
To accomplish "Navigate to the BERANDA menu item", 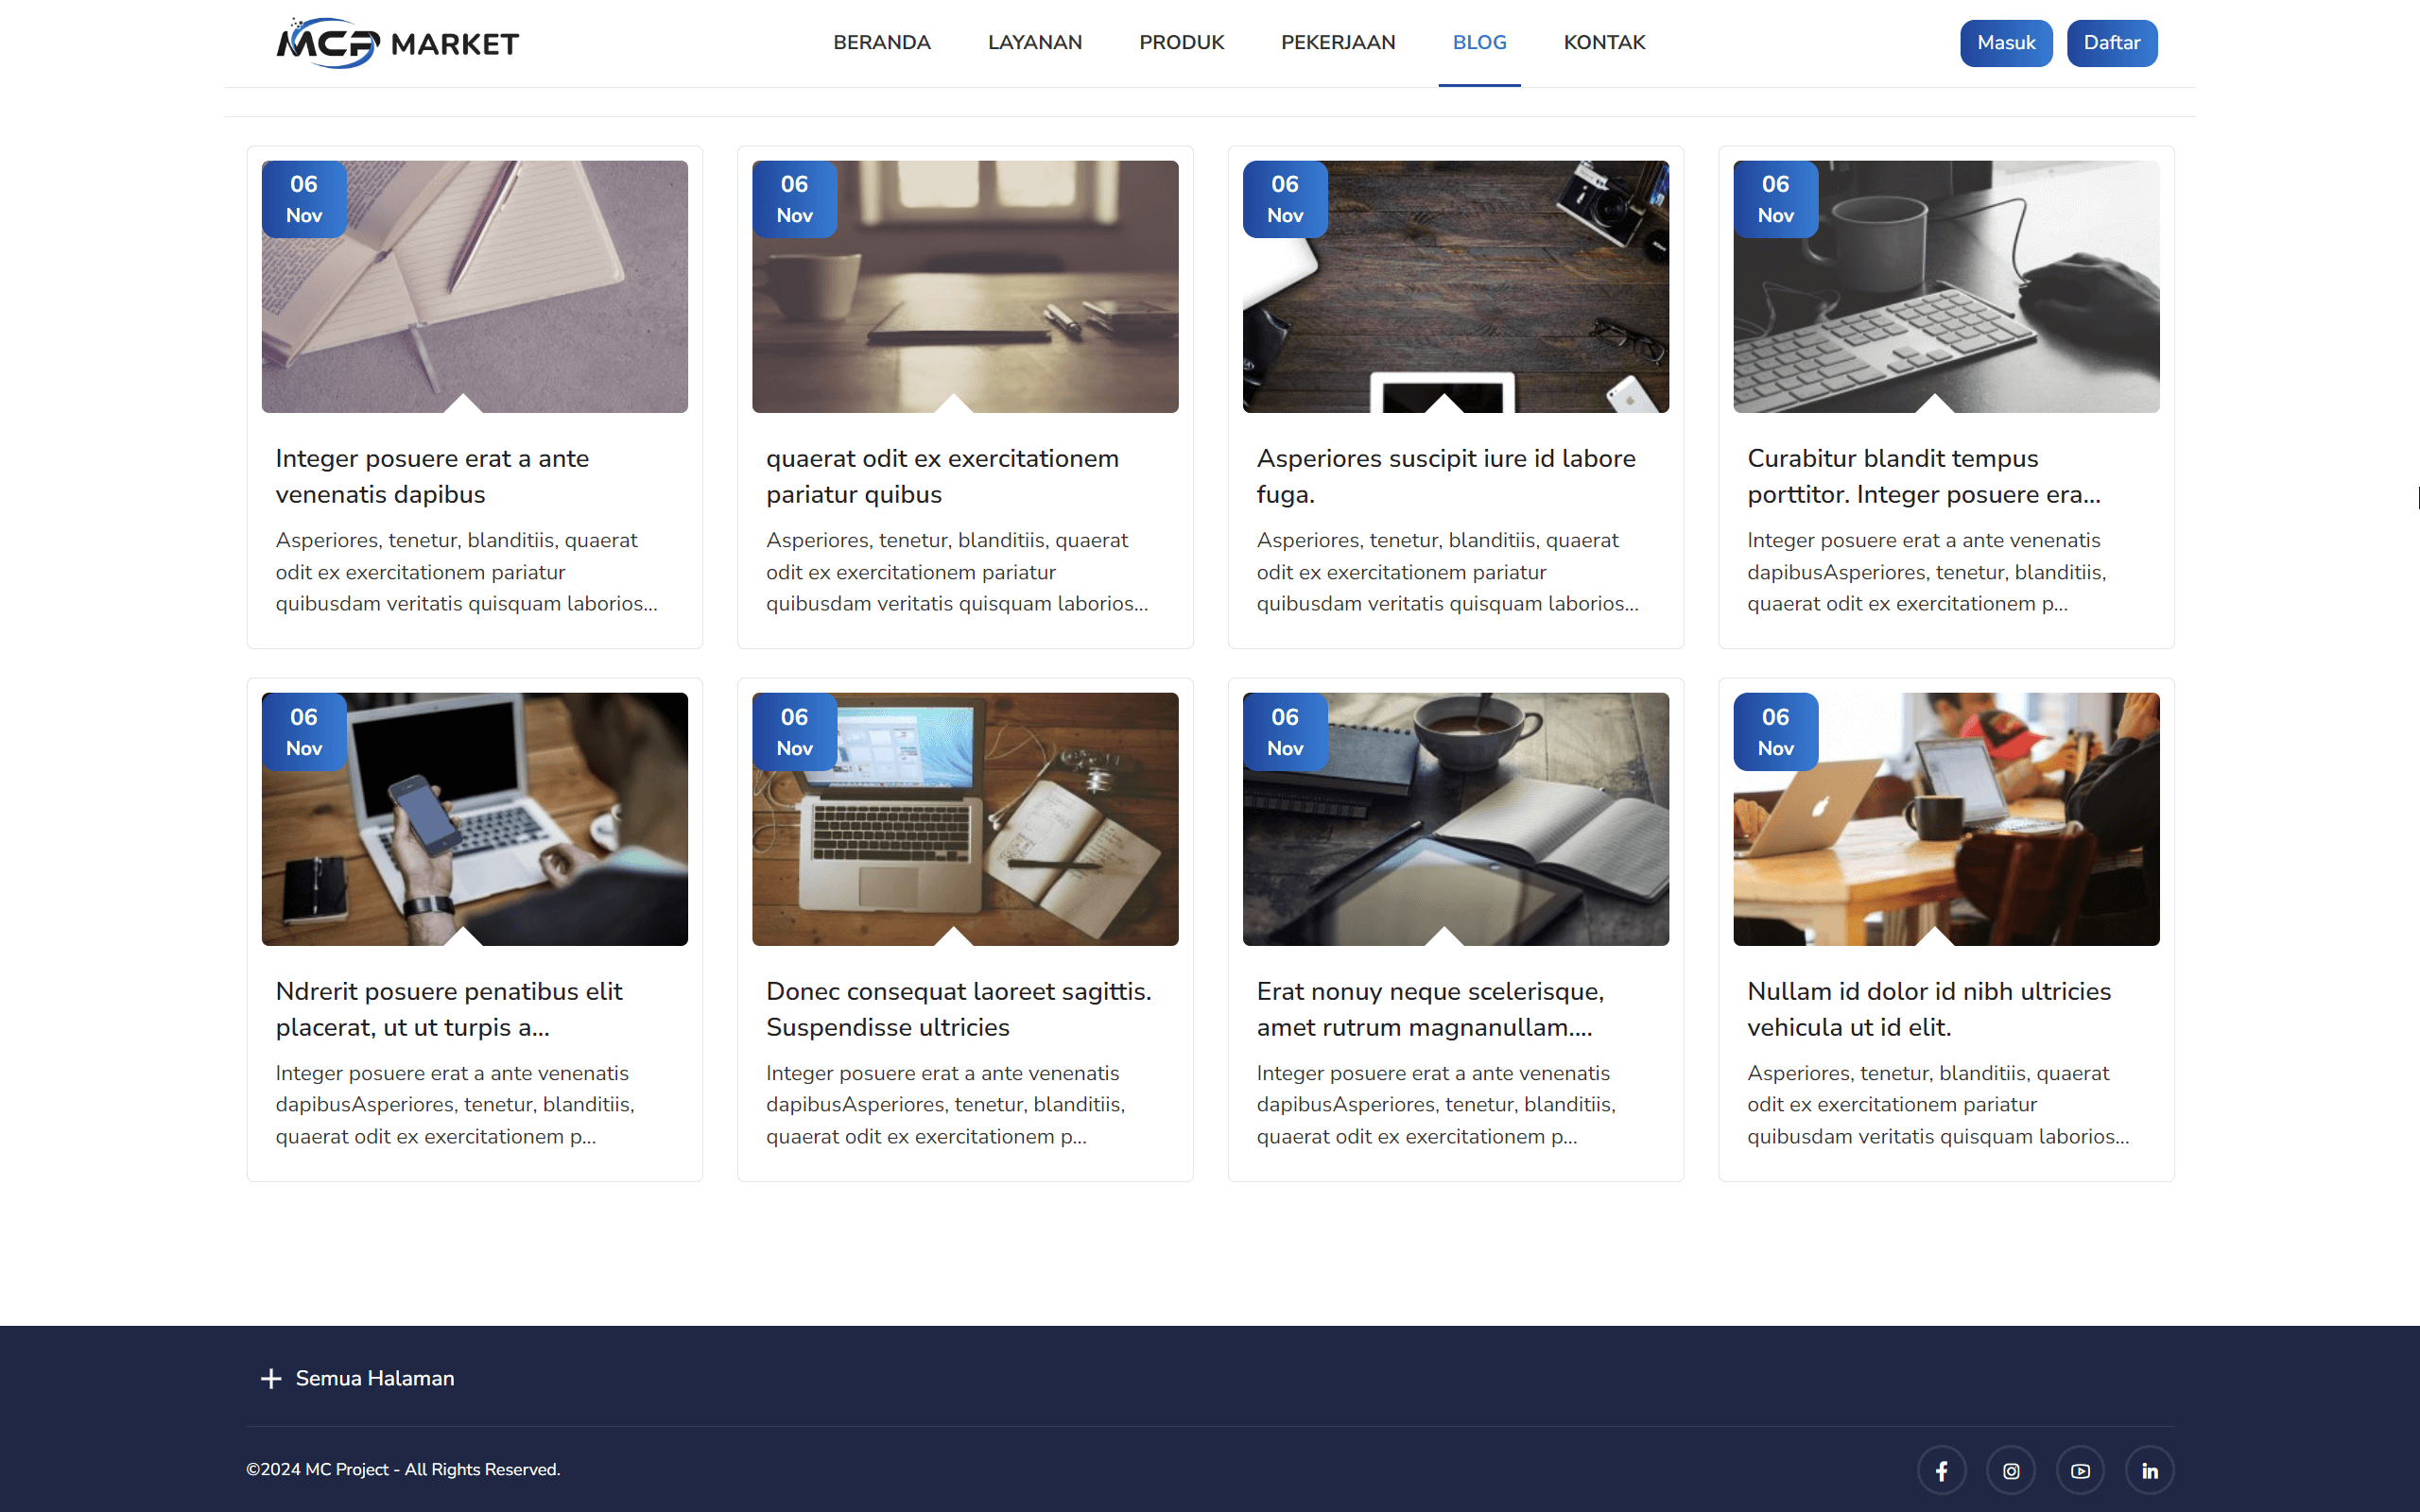I will click(x=881, y=42).
